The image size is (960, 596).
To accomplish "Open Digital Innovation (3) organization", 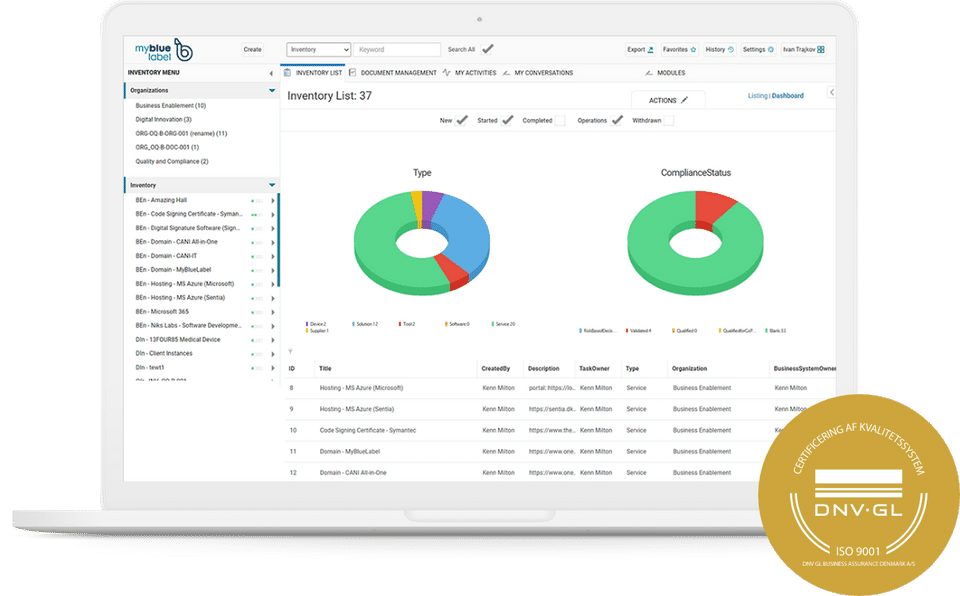I will [x=163, y=119].
